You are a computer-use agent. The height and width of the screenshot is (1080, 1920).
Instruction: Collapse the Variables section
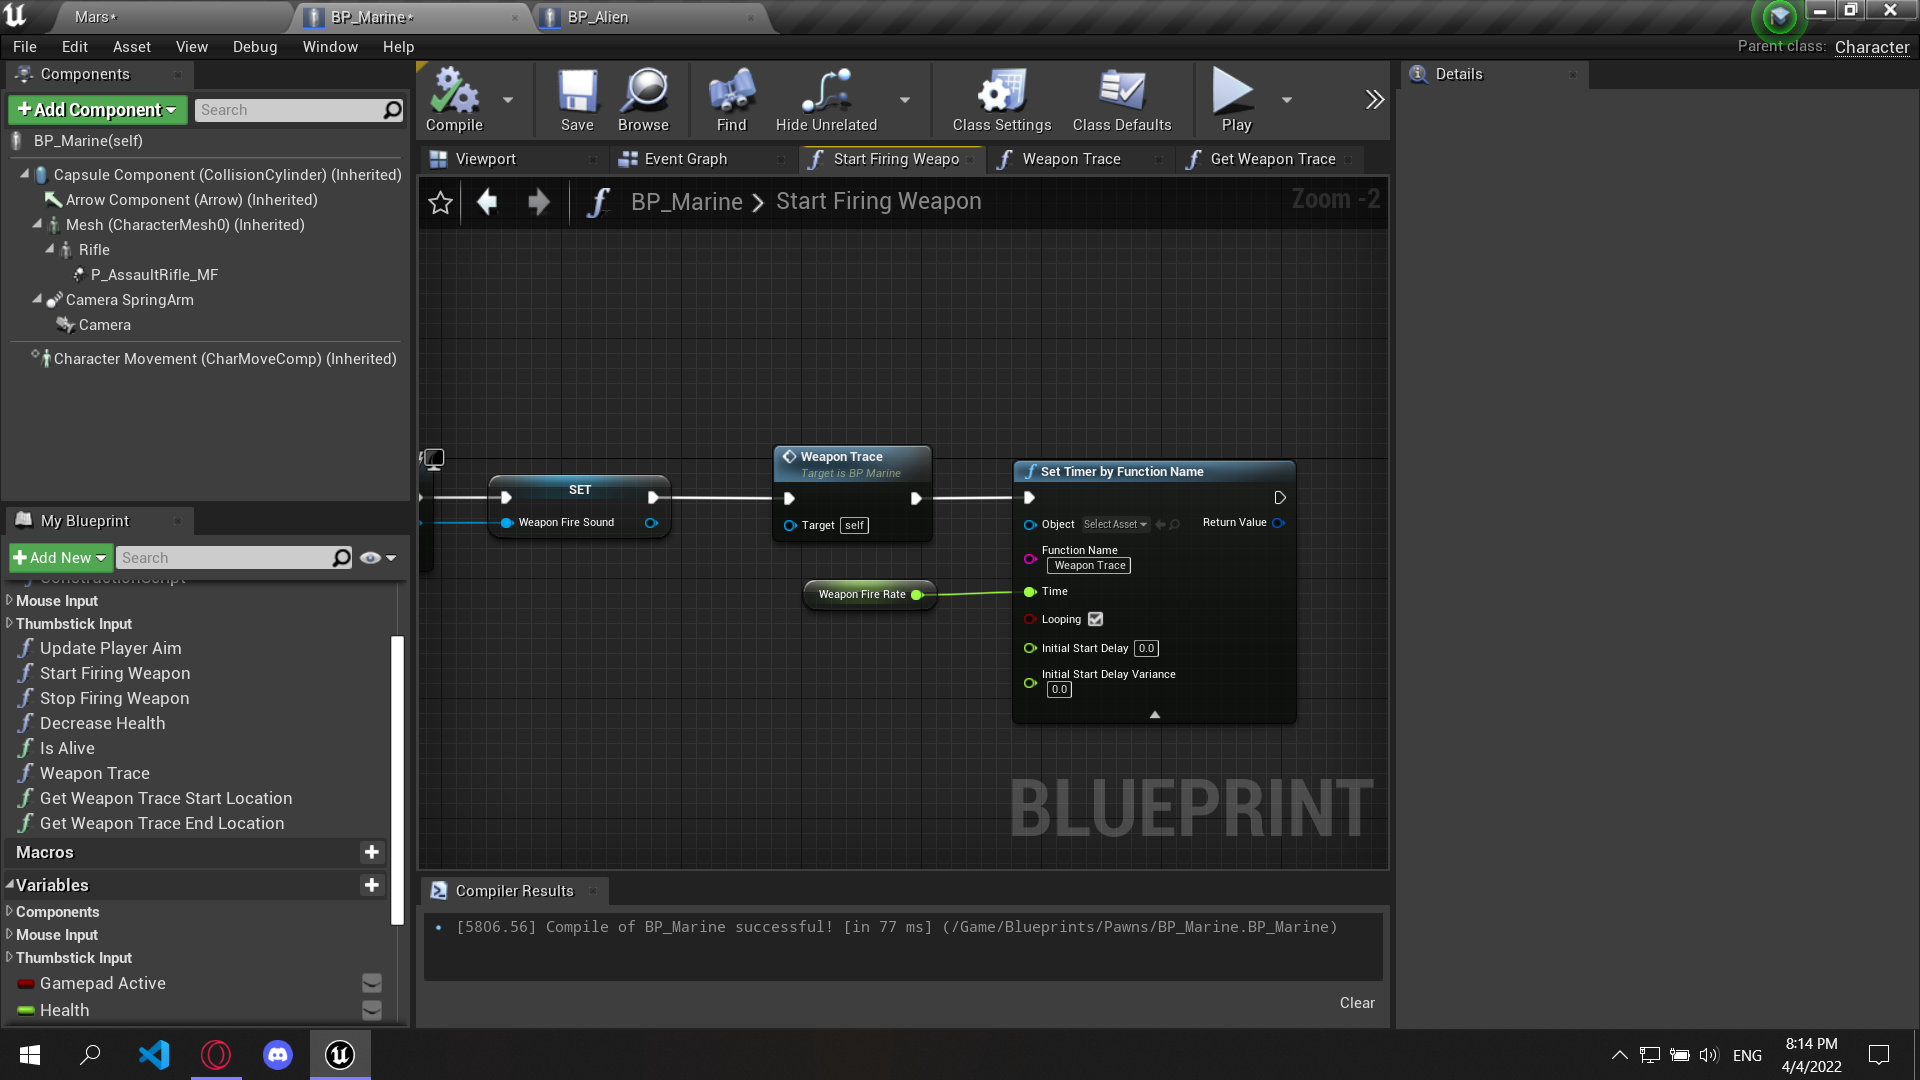(10, 884)
